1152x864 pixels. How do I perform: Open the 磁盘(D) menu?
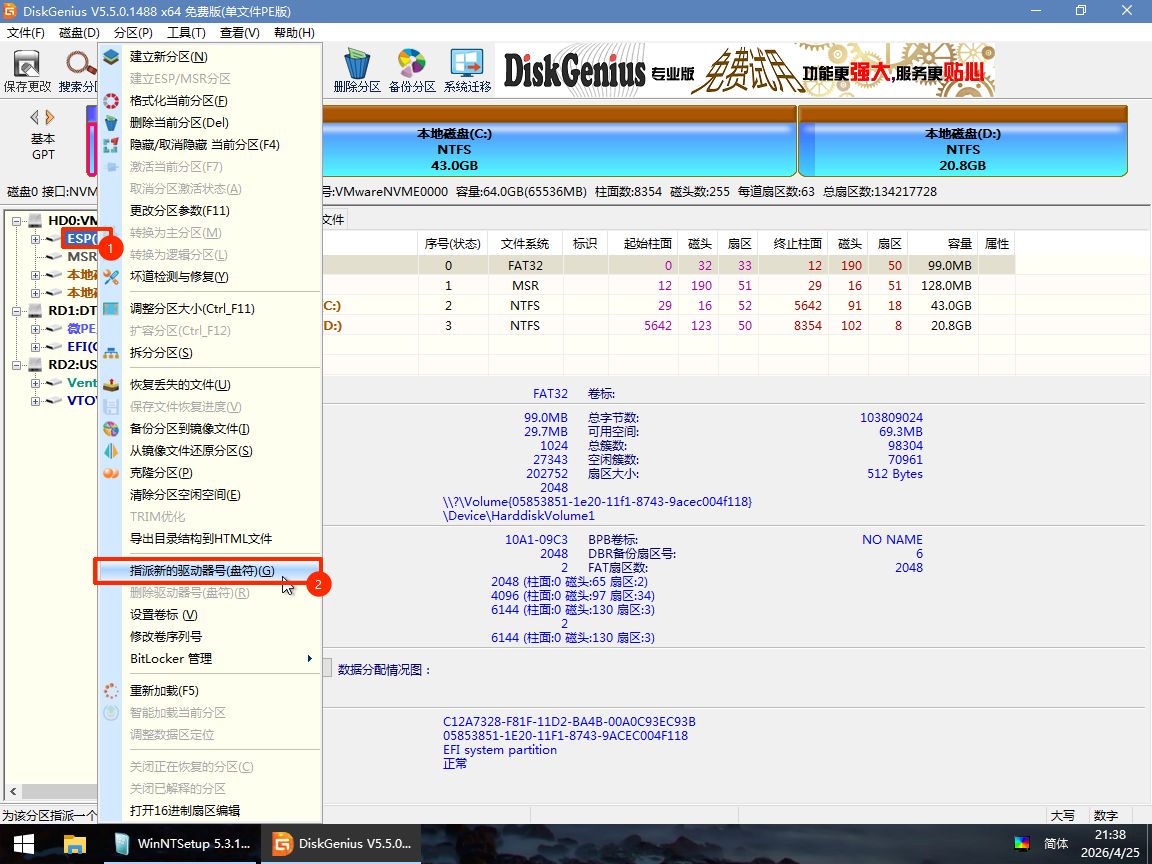click(79, 32)
